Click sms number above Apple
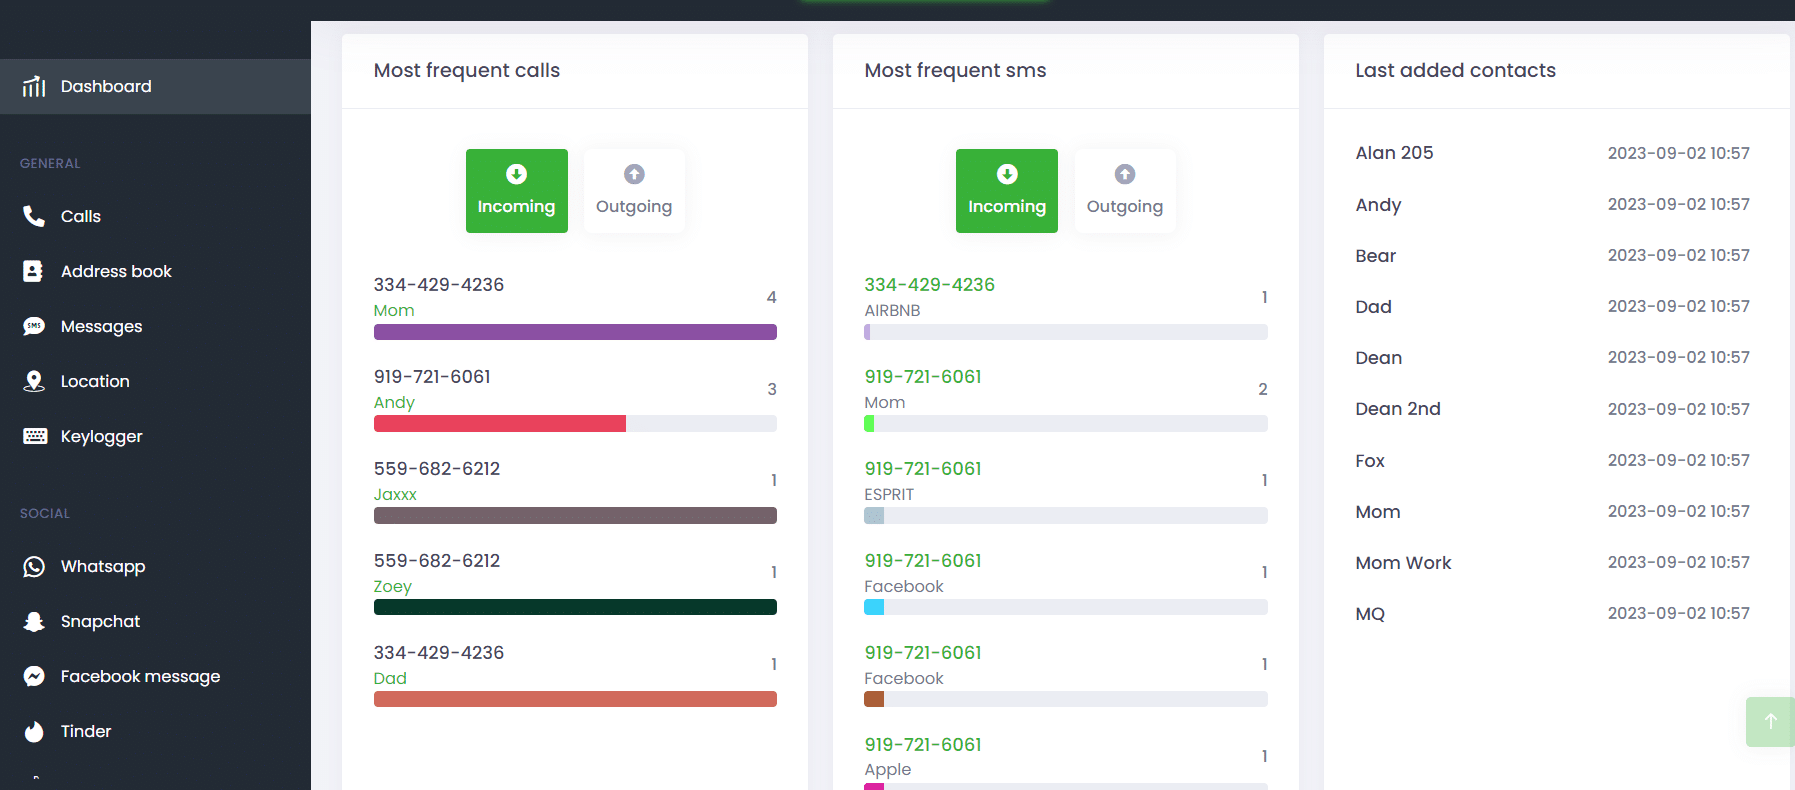The height and width of the screenshot is (790, 1795). click(923, 745)
